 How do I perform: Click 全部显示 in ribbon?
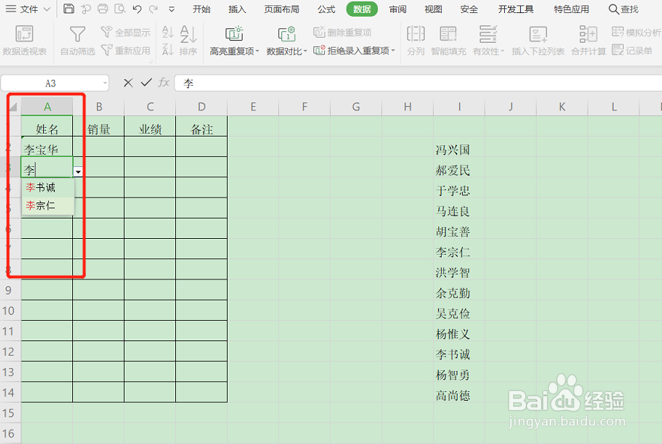(125, 32)
